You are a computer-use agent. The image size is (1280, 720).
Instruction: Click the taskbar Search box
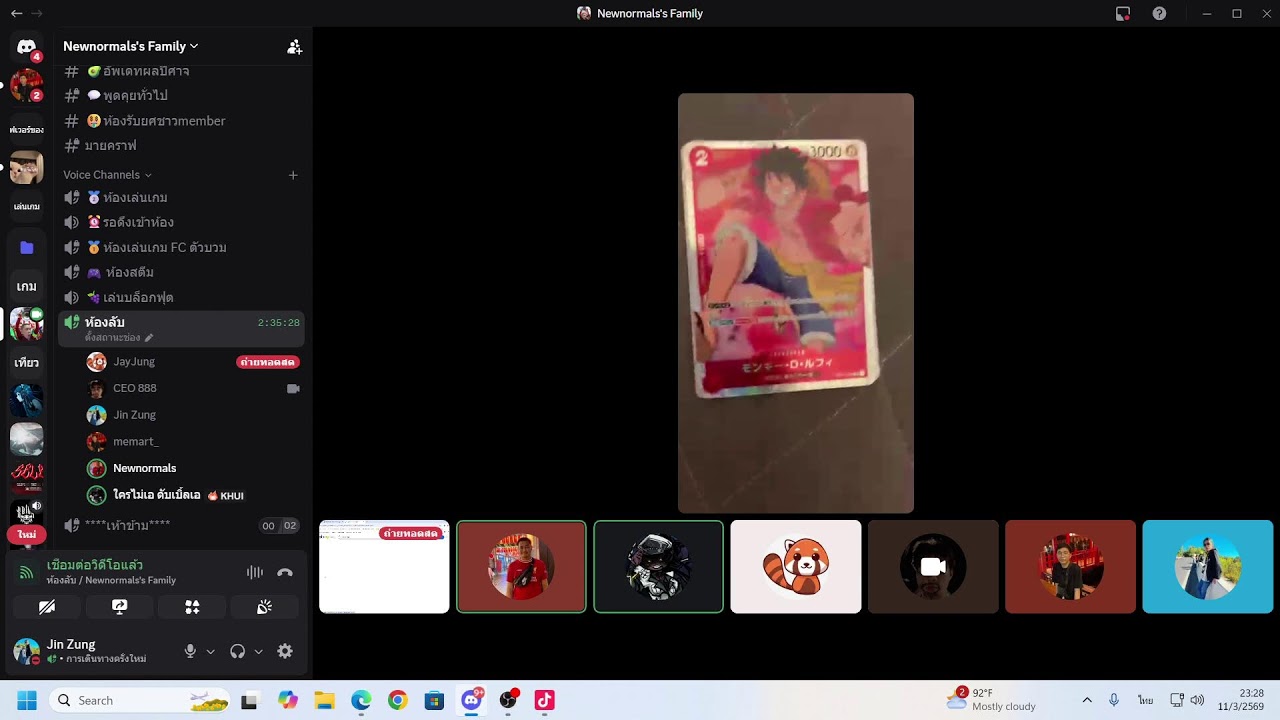pos(140,700)
